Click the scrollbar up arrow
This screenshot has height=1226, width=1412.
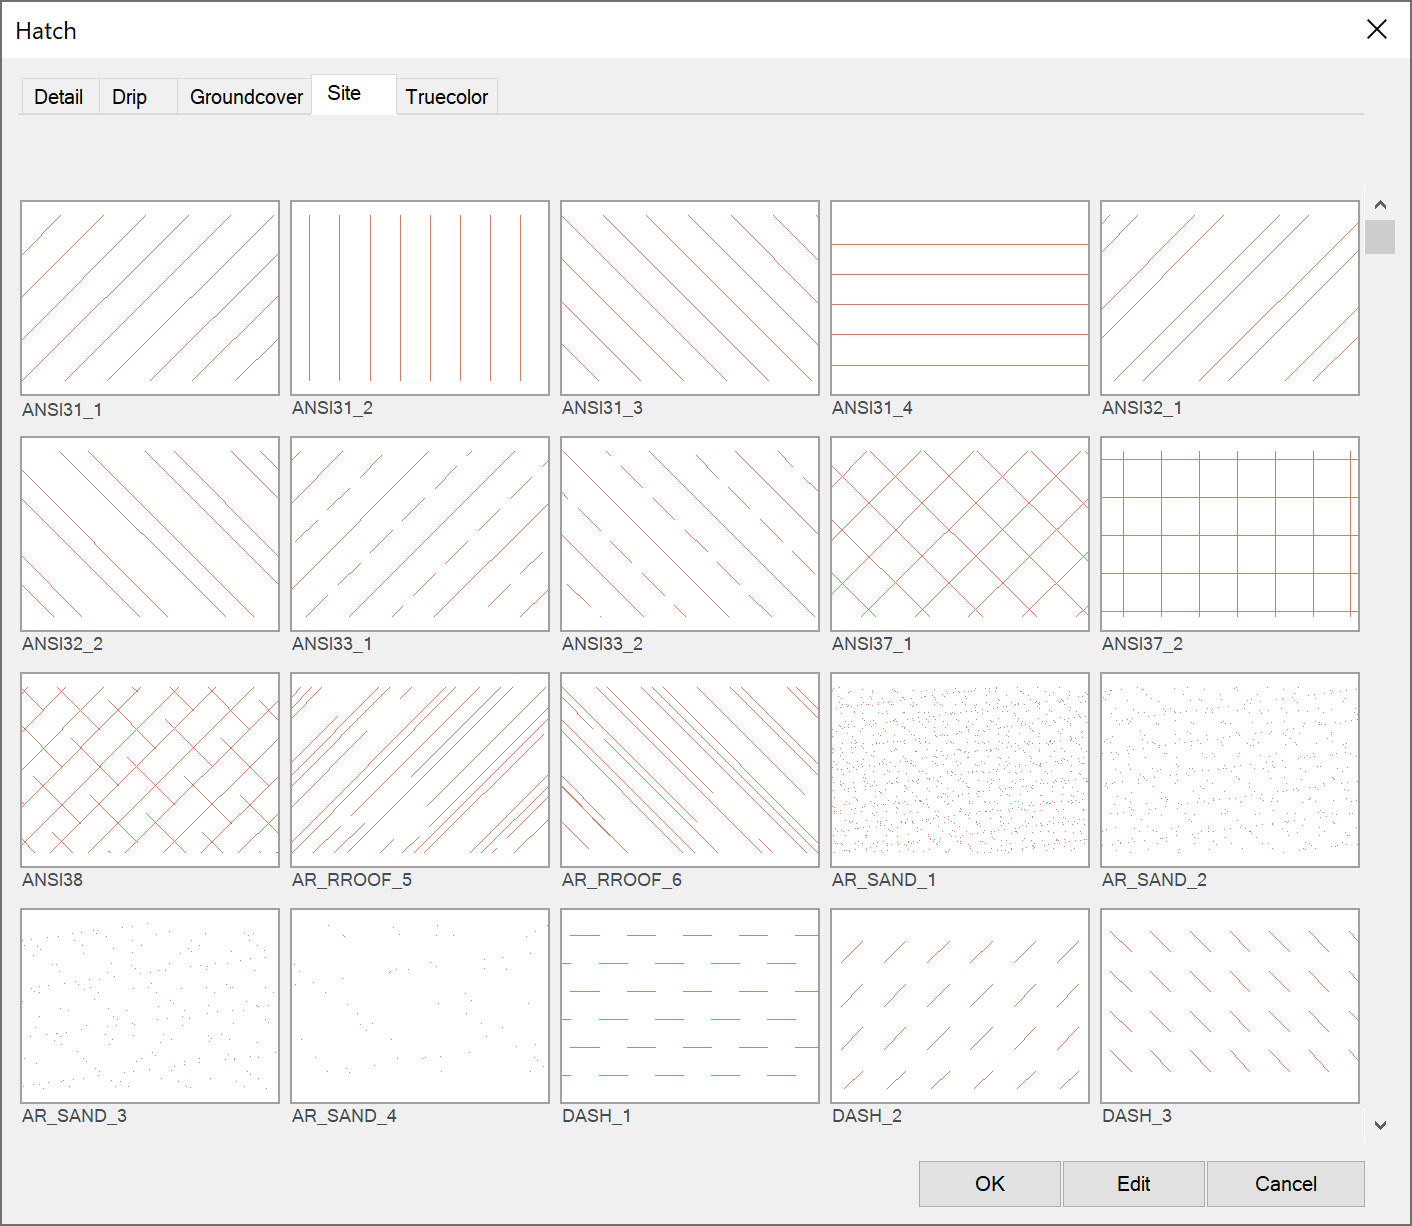1380,204
